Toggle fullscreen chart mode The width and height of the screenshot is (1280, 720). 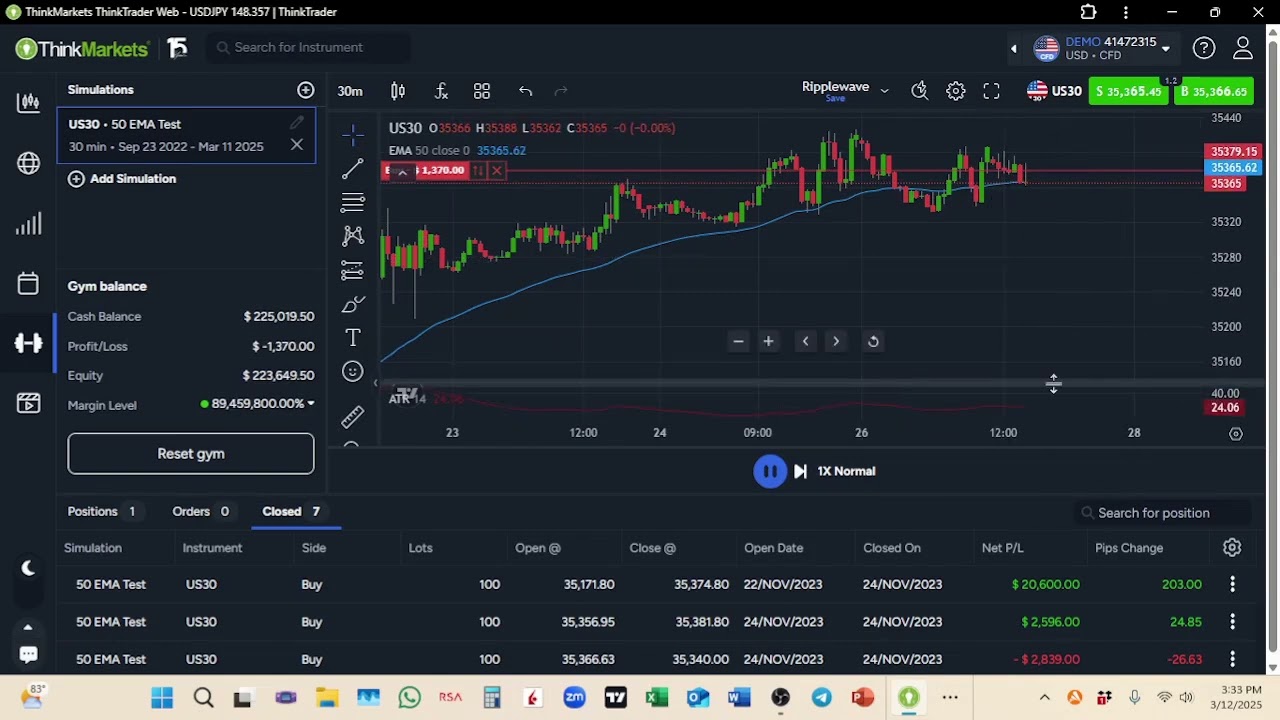coord(991,91)
